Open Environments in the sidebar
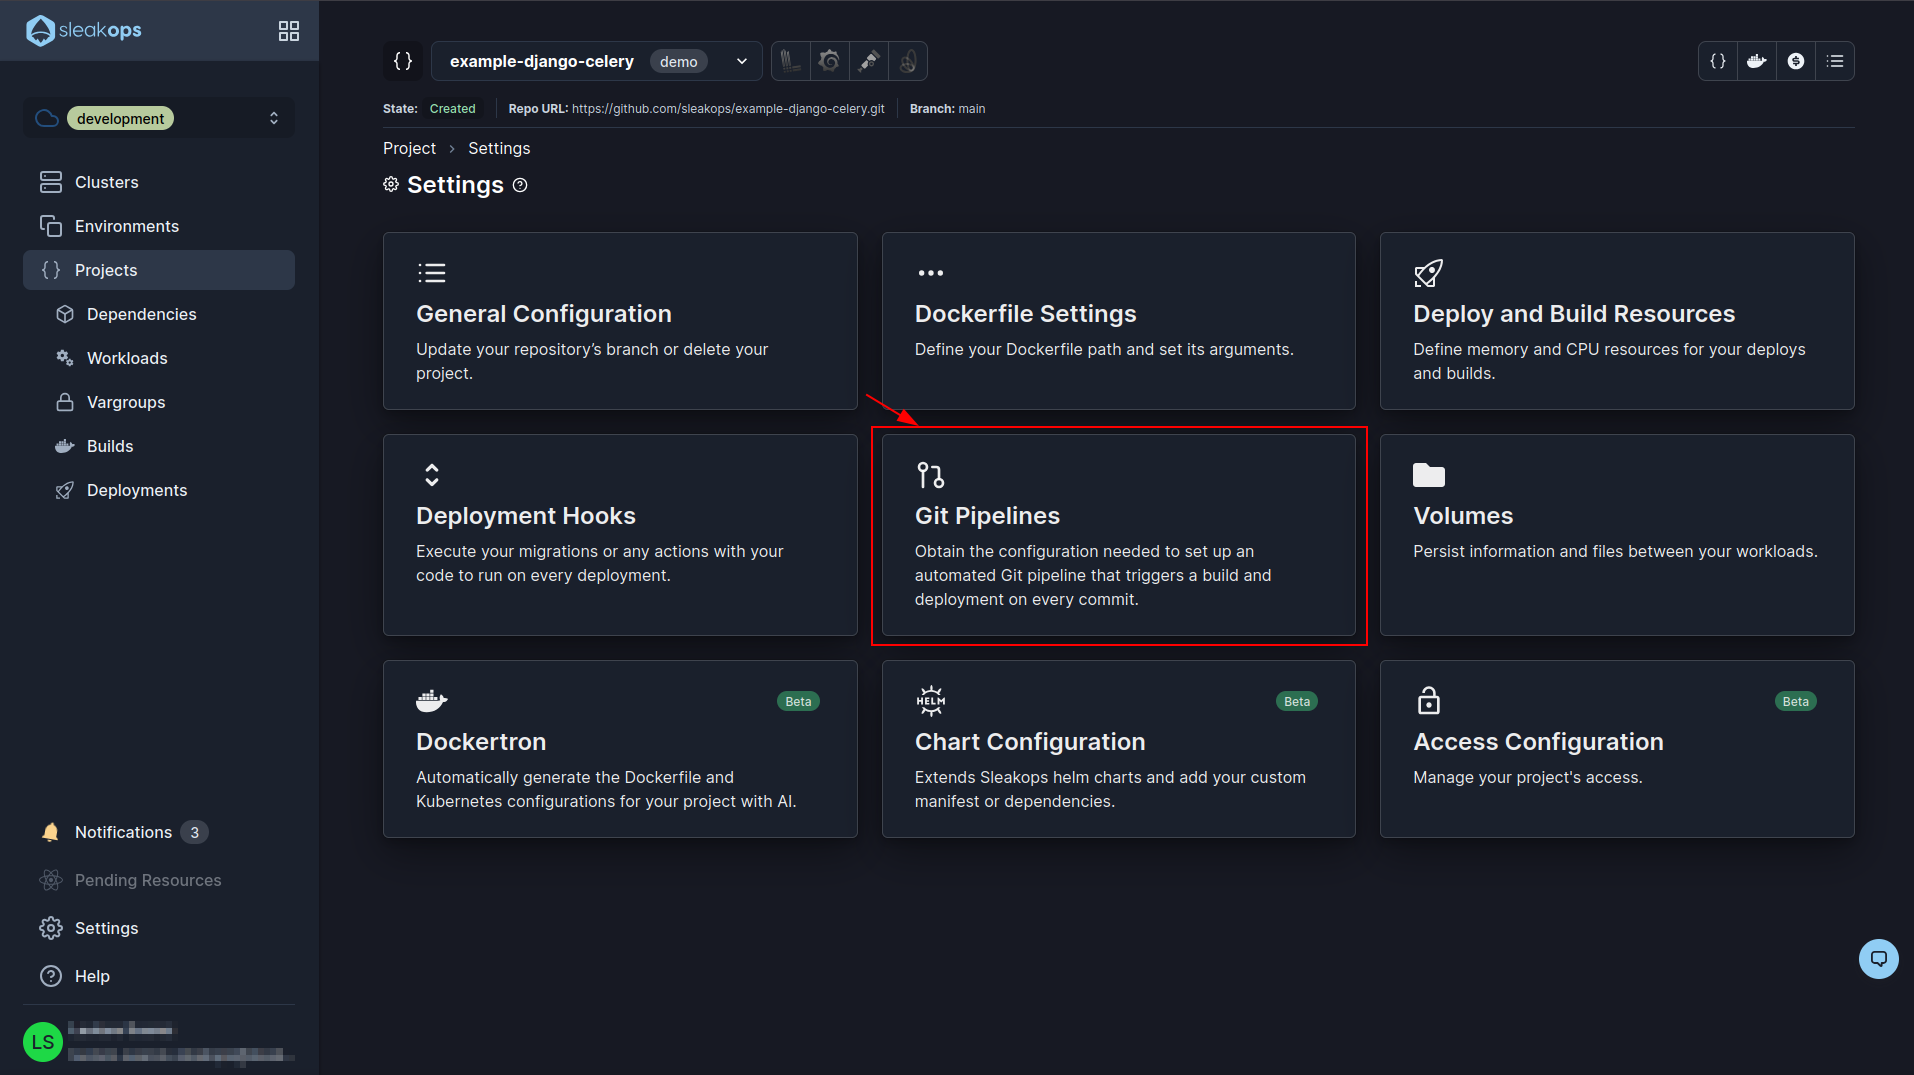 [159, 226]
